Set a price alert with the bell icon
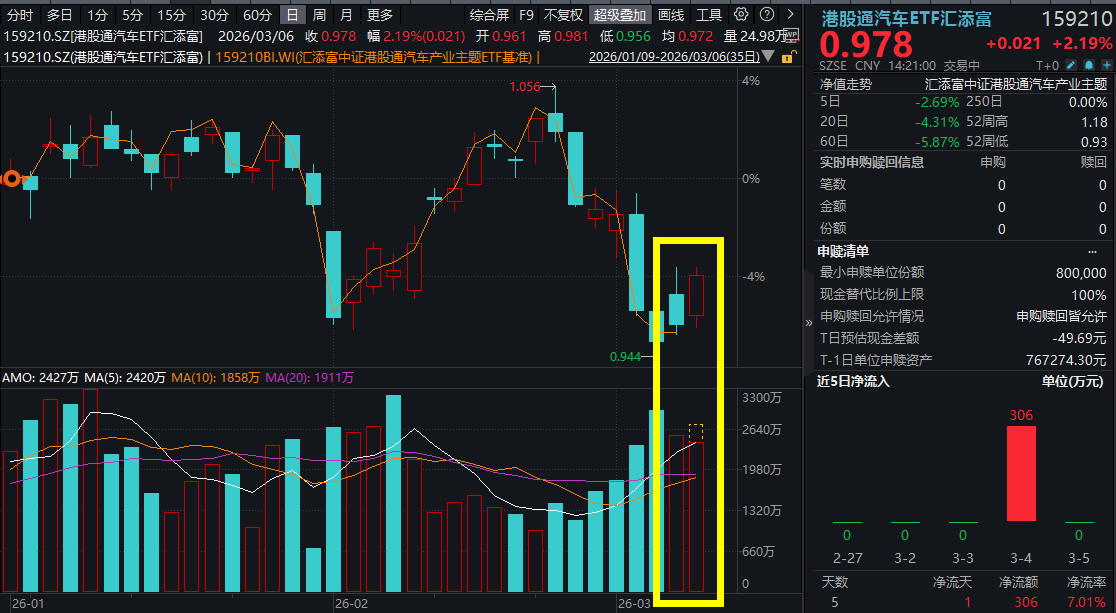Image resolution: width=1116 pixels, height=613 pixels. 1089,64
